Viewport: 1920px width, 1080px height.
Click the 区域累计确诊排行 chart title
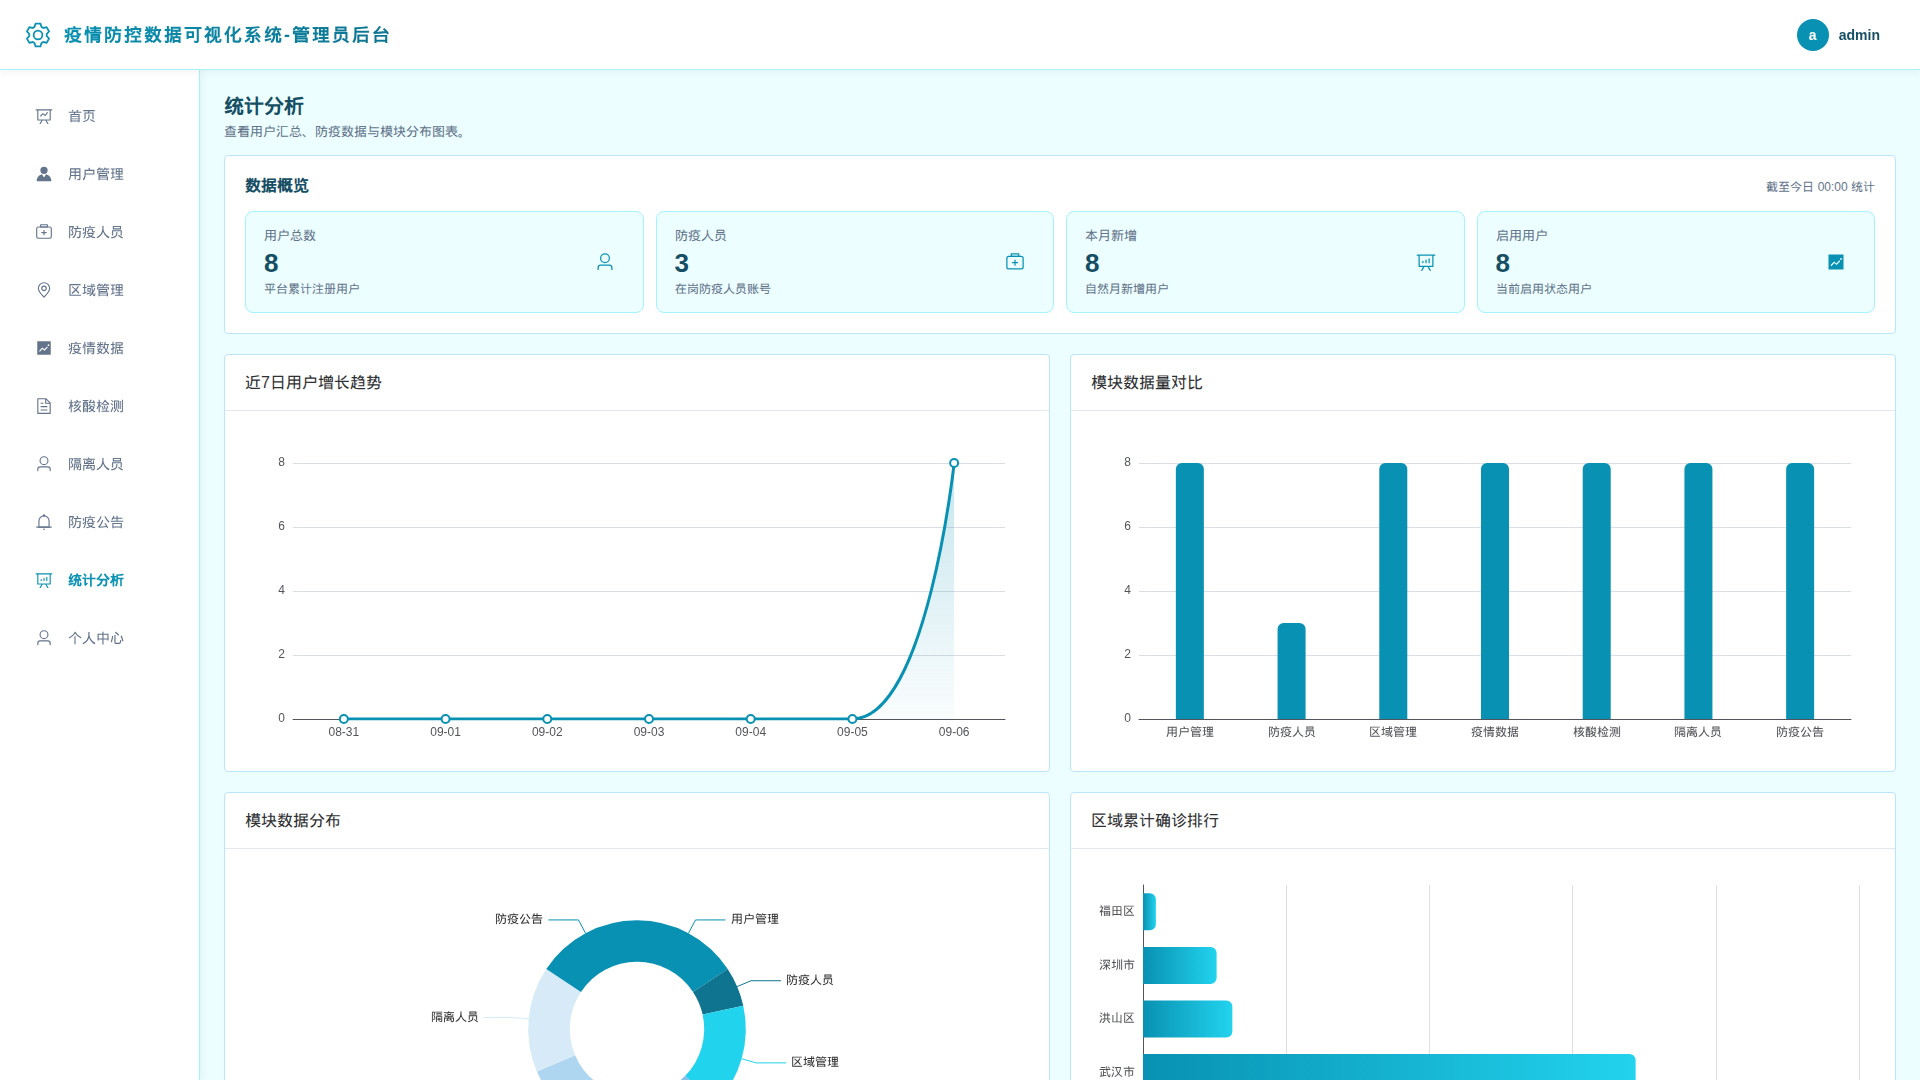click(x=1155, y=821)
